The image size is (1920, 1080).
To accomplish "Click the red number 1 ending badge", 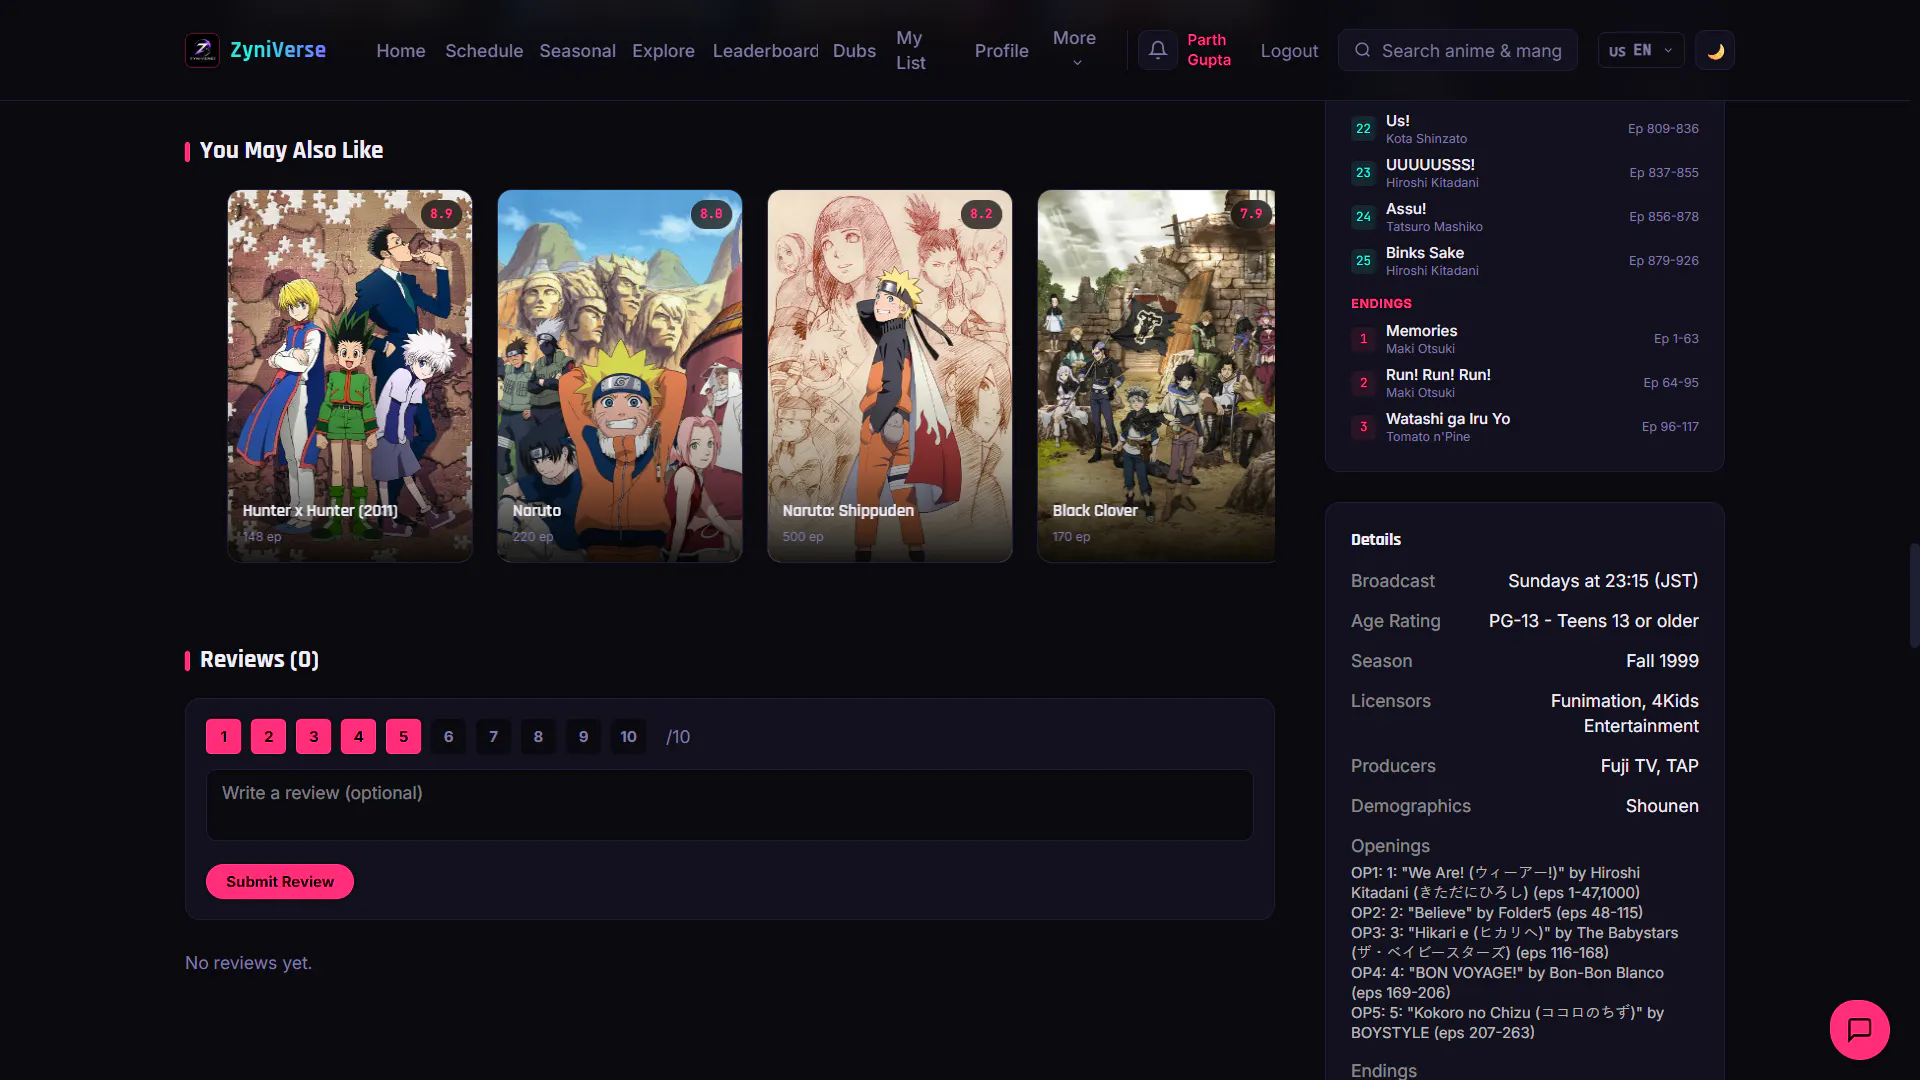I will point(1363,339).
